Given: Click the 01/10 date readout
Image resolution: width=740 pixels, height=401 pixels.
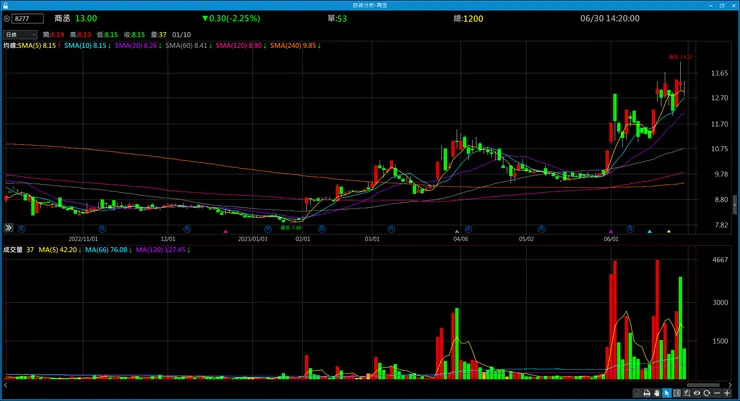Looking at the screenshot, I should pos(181,35).
